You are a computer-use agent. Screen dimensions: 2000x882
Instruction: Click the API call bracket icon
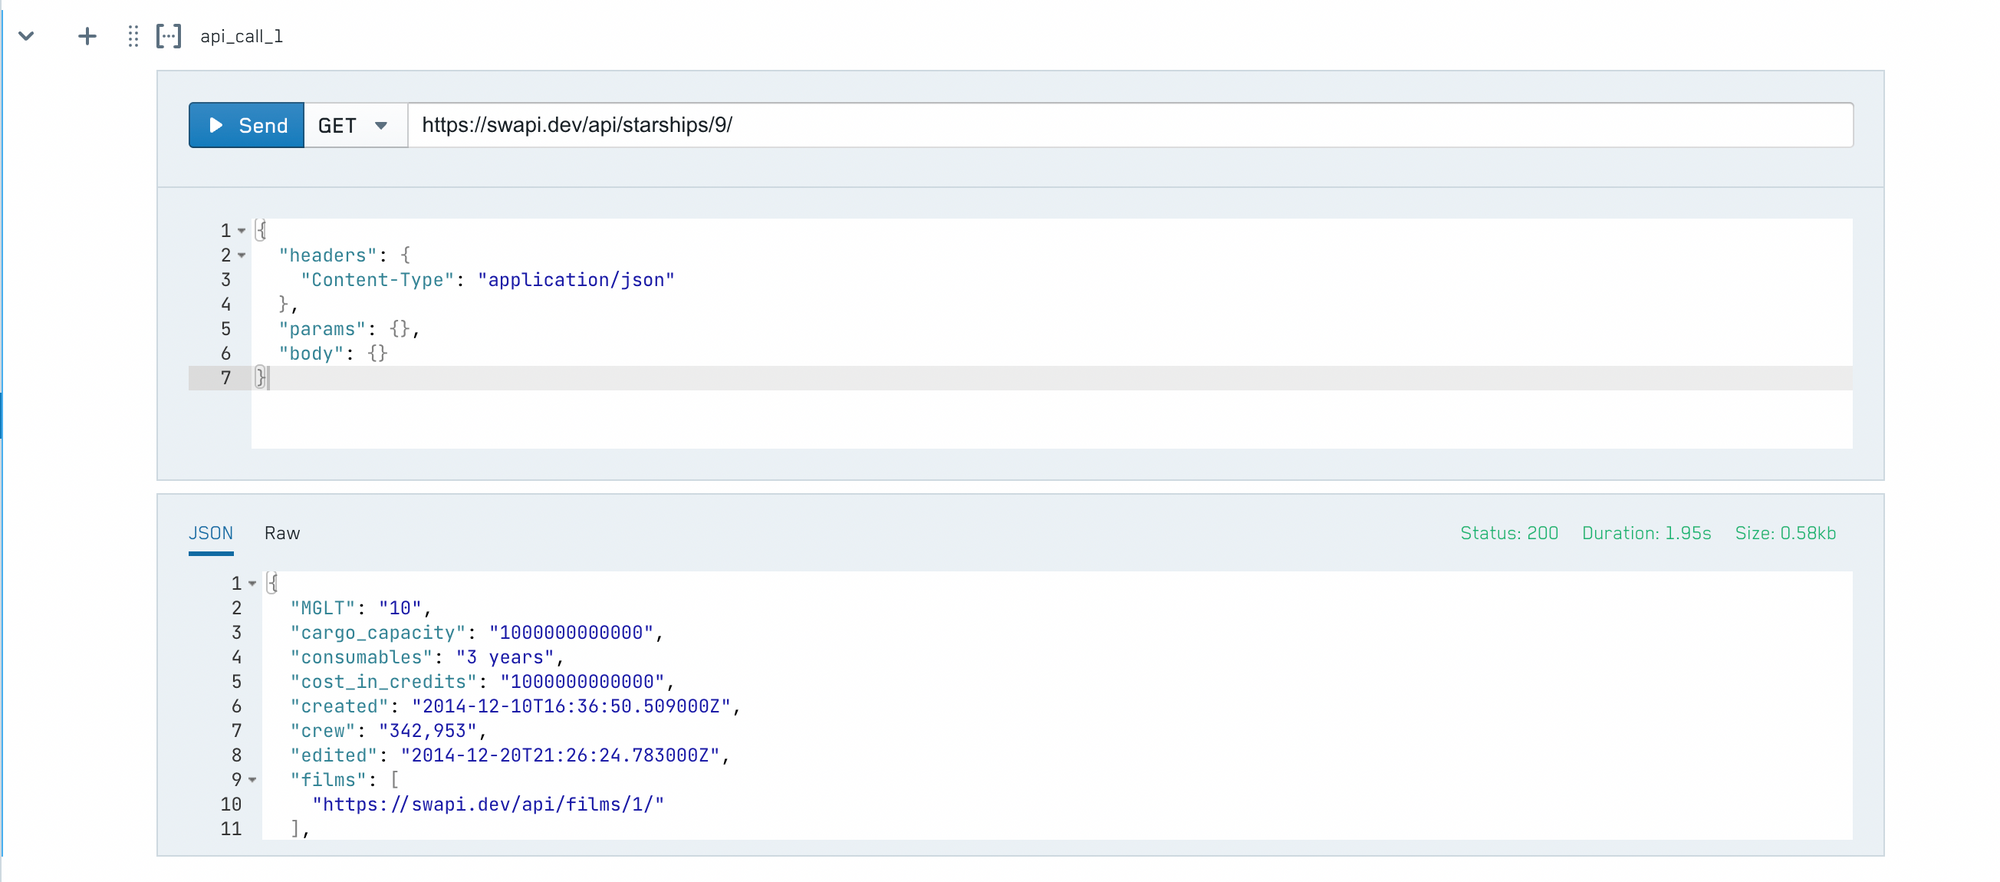[x=168, y=37]
